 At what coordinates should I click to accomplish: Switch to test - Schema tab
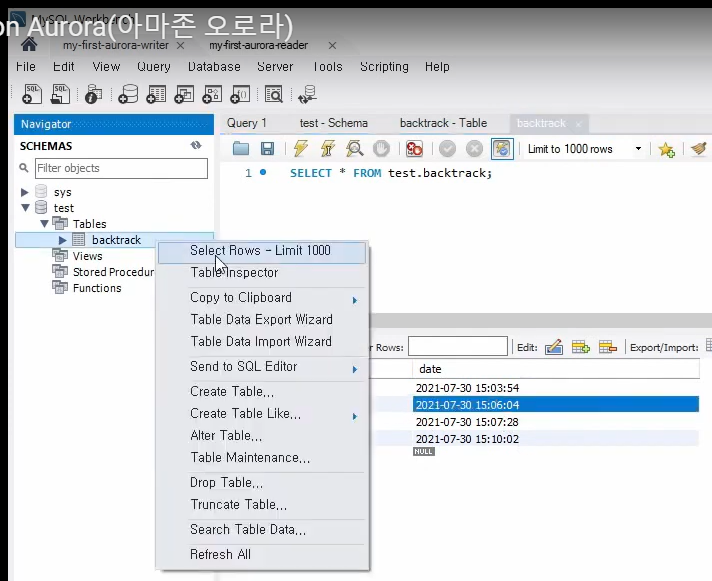pos(333,123)
